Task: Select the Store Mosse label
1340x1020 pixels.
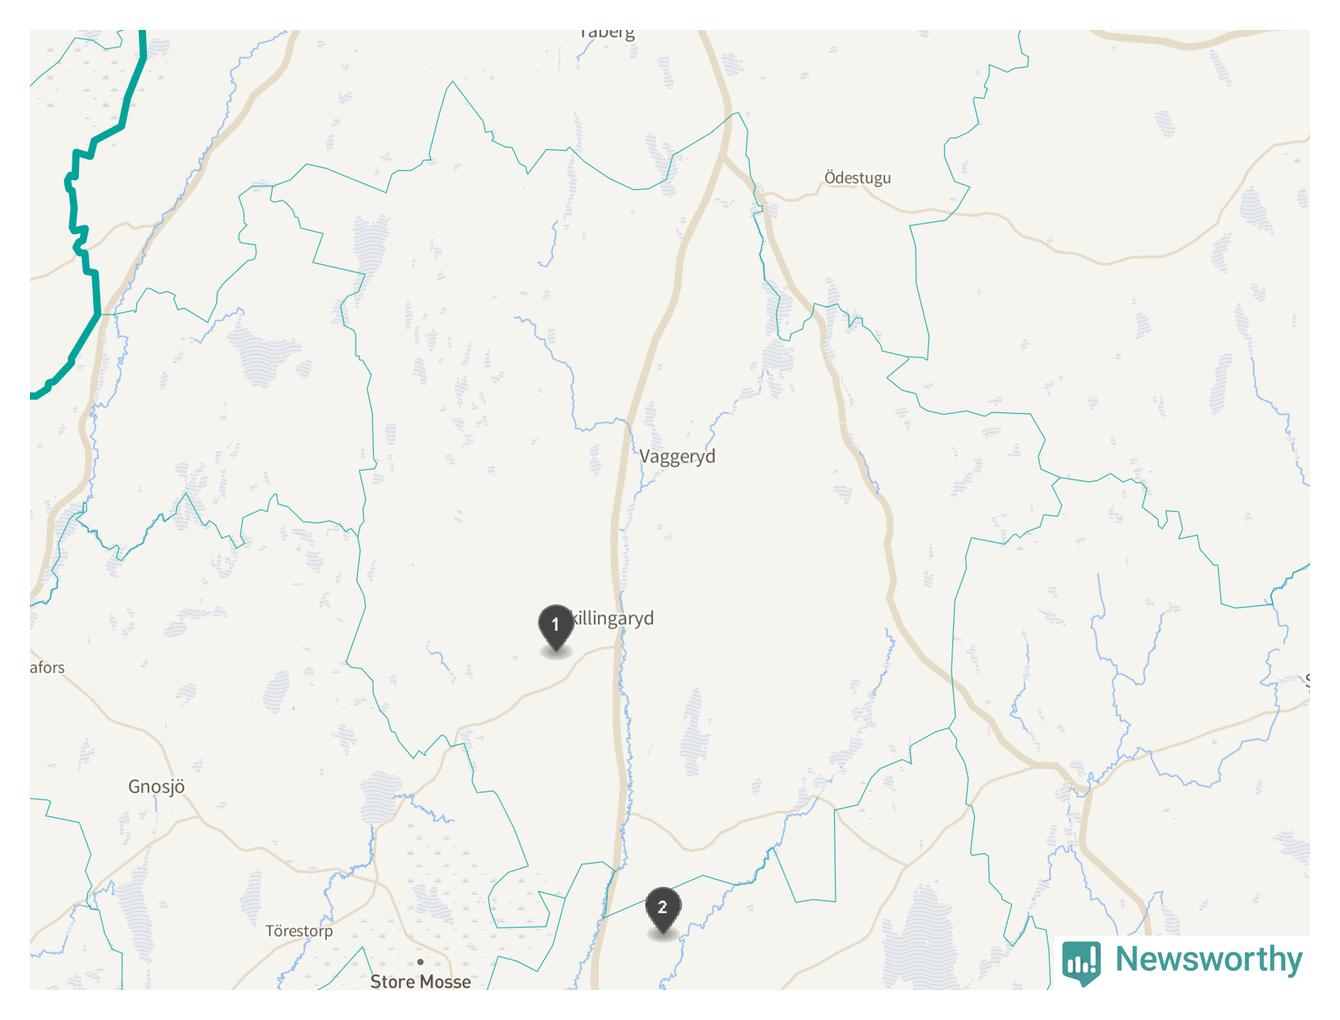Action: pos(420,982)
